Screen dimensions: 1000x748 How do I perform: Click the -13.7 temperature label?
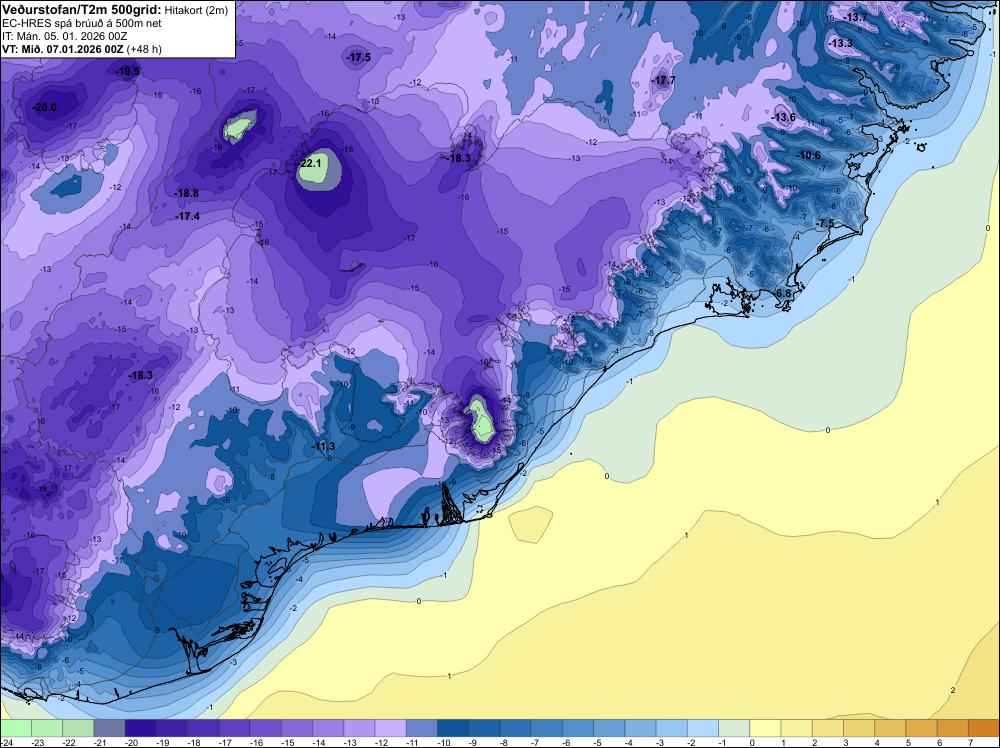(855, 17)
